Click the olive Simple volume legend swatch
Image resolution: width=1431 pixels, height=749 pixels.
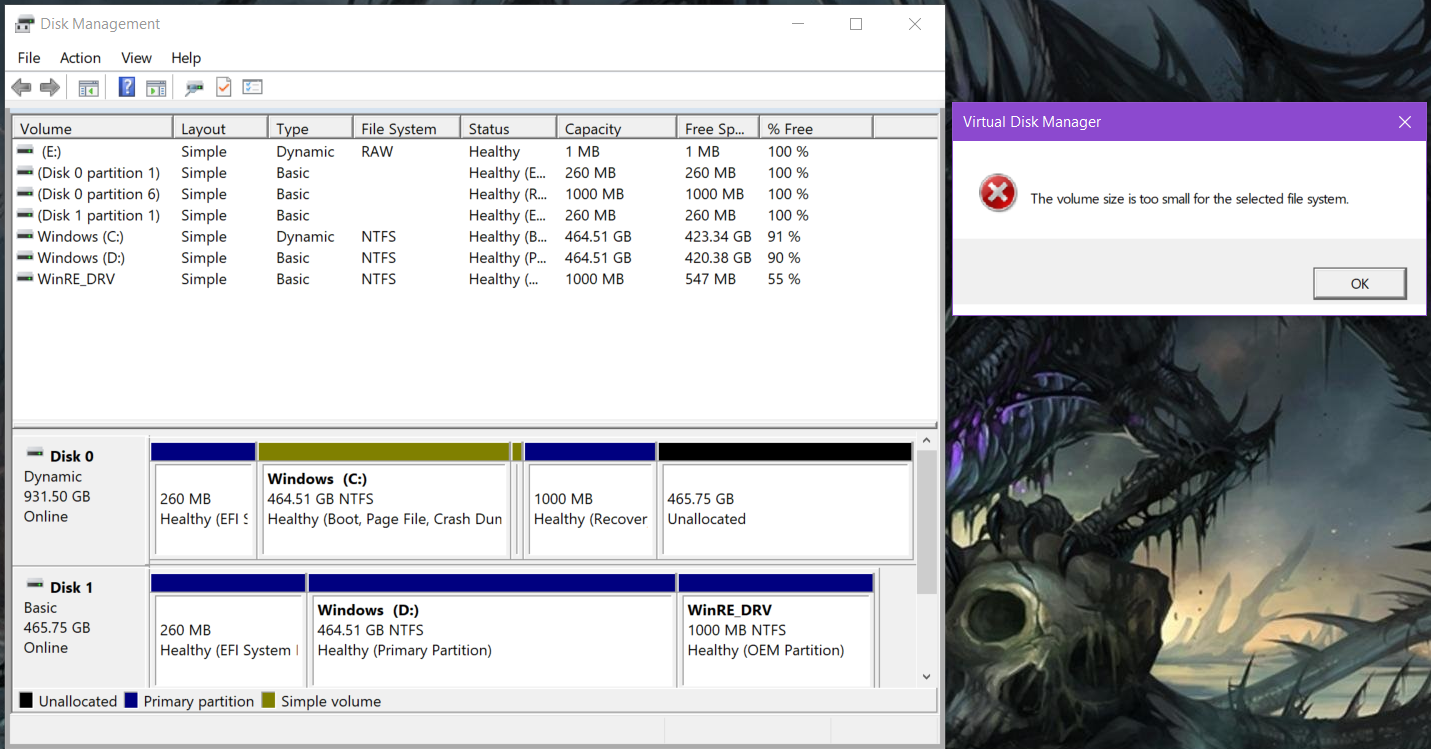point(268,700)
